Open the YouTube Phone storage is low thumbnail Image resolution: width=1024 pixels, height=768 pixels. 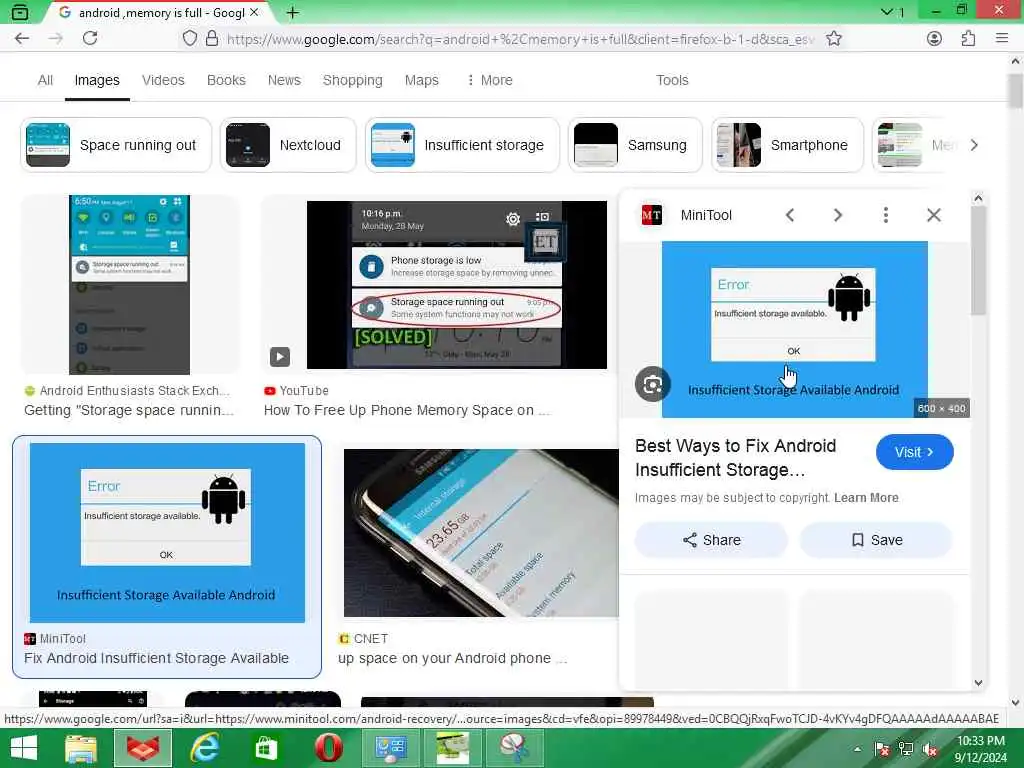pos(456,285)
